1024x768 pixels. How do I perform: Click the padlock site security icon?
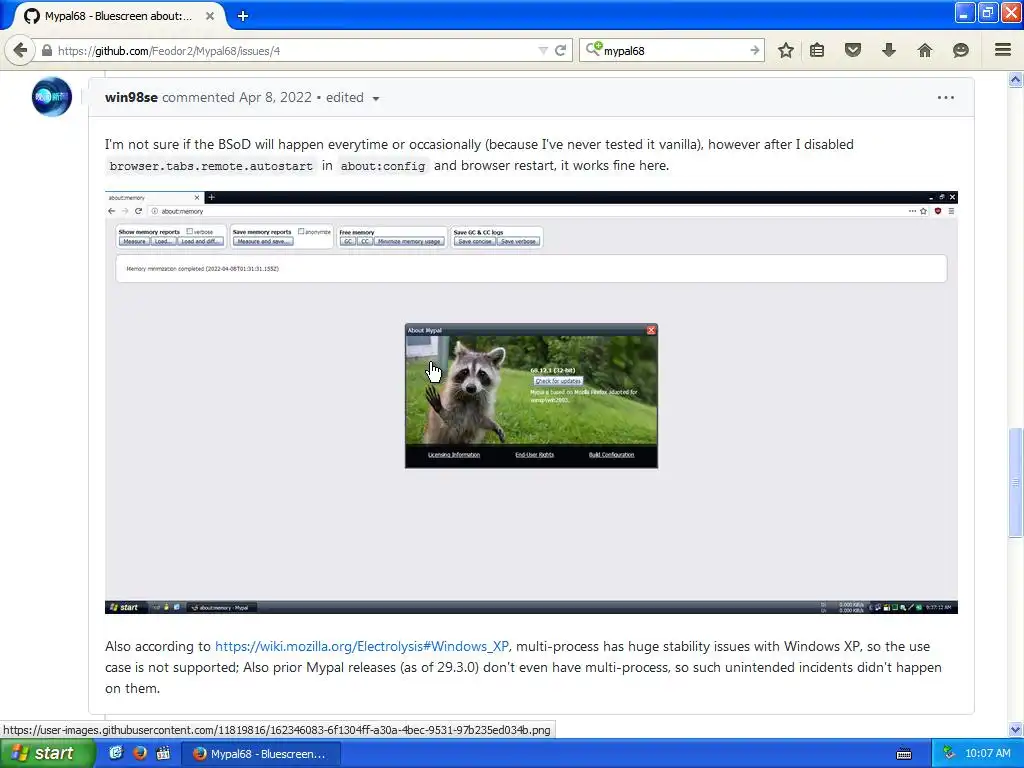coord(47,50)
